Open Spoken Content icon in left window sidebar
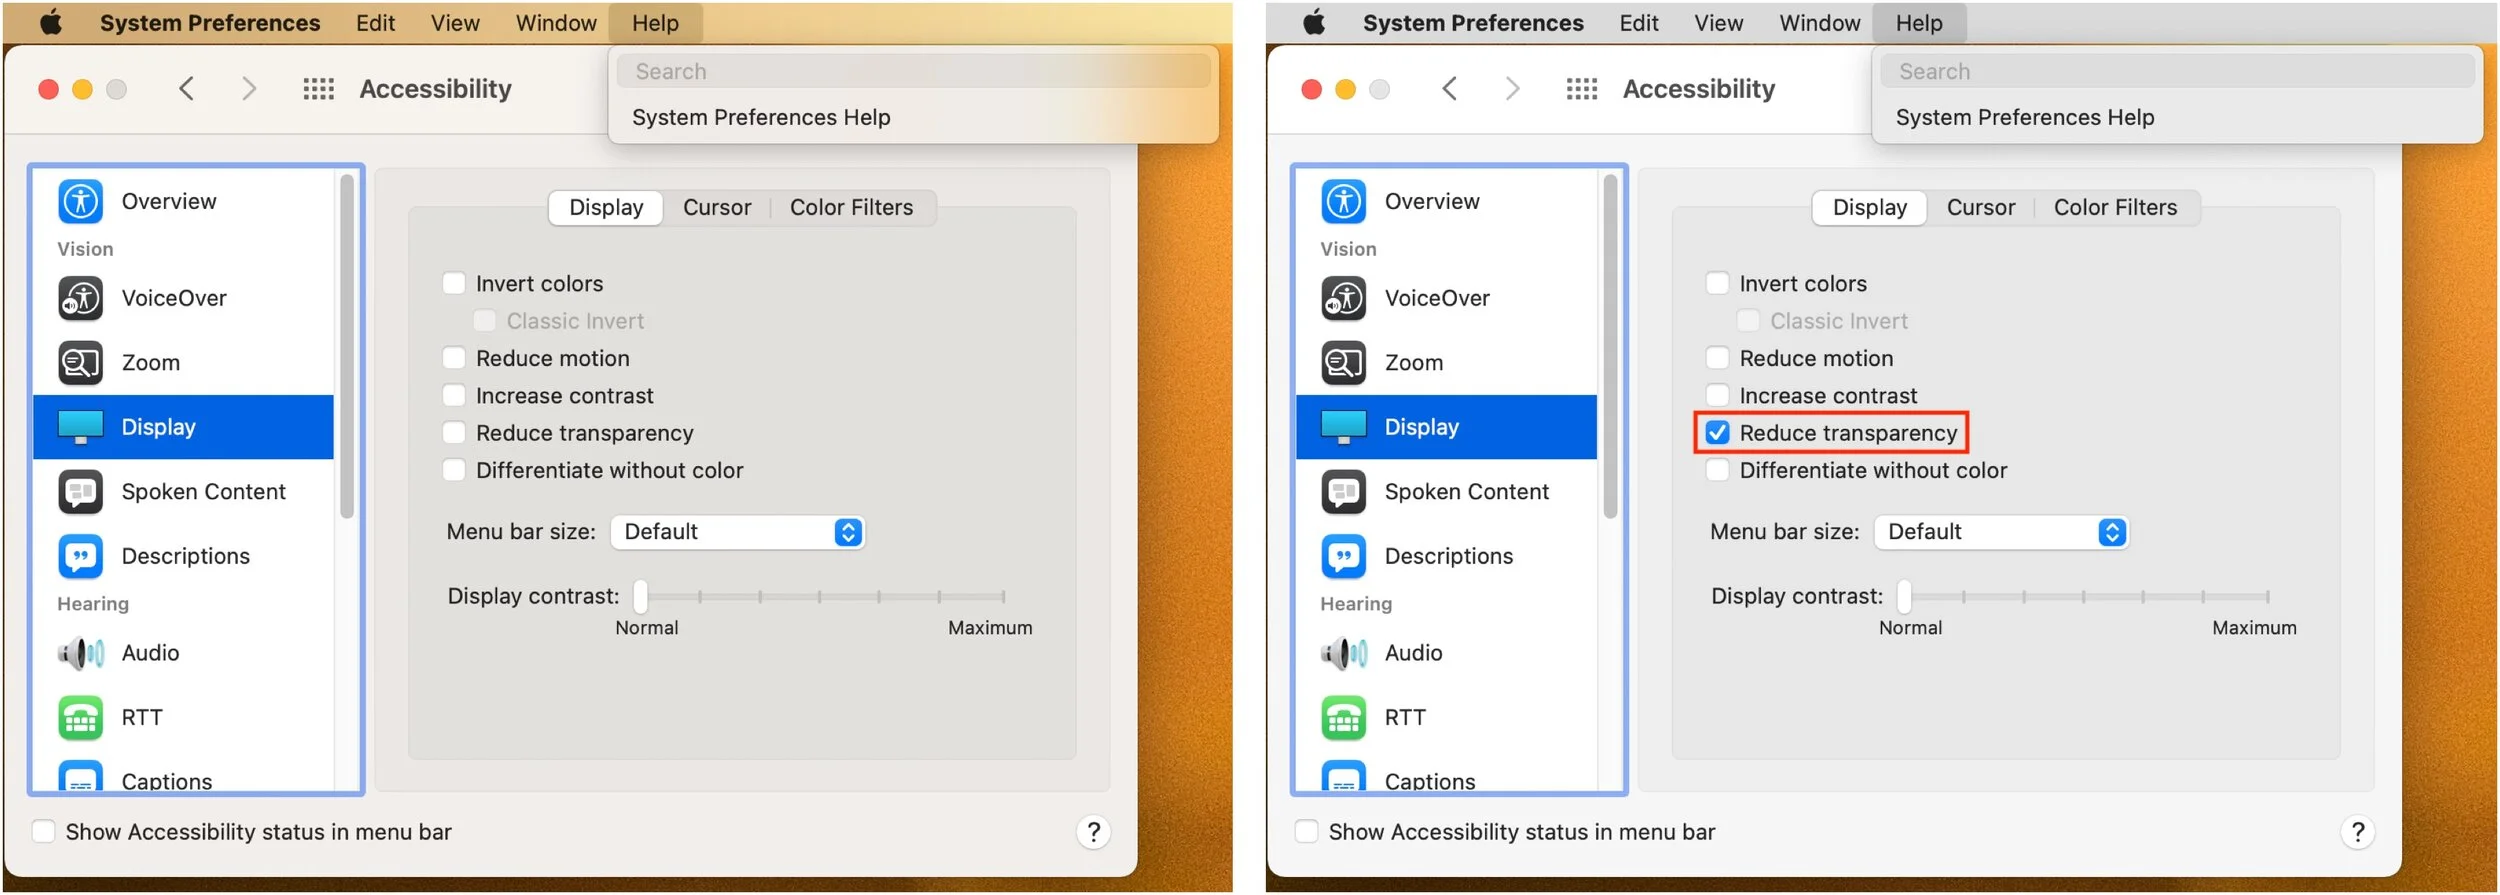The height and width of the screenshot is (895, 2500). [x=80, y=492]
